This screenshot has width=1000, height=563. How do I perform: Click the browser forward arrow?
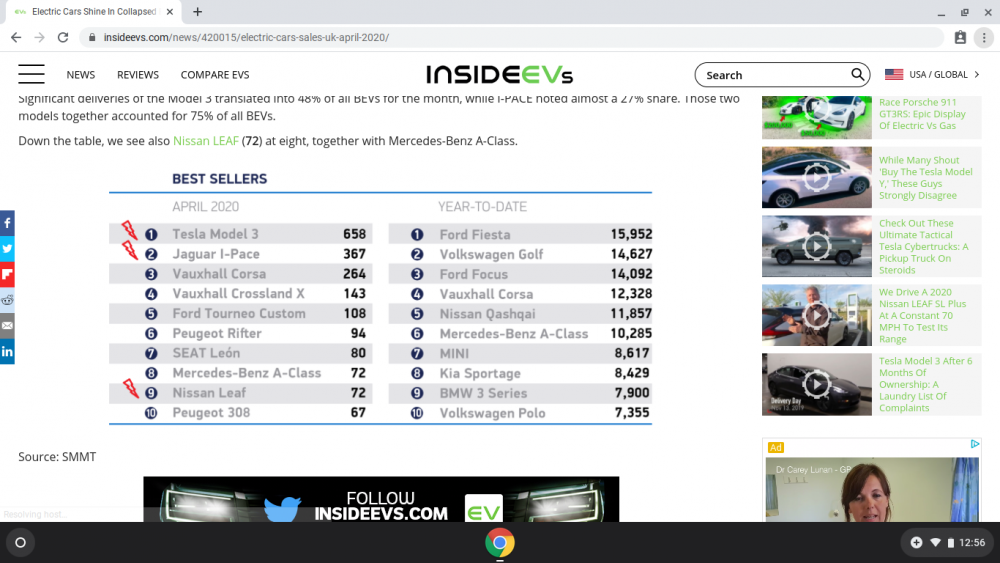[40, 38]
